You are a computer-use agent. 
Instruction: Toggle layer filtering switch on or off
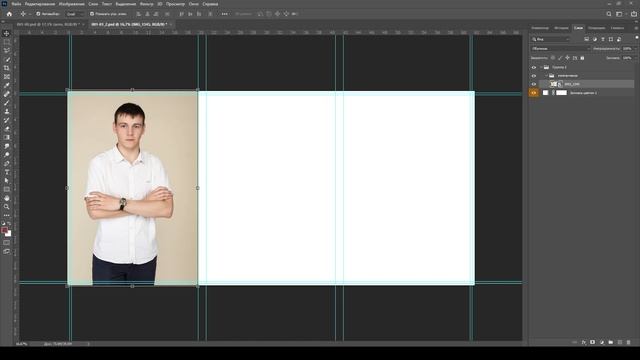(637, 38)
